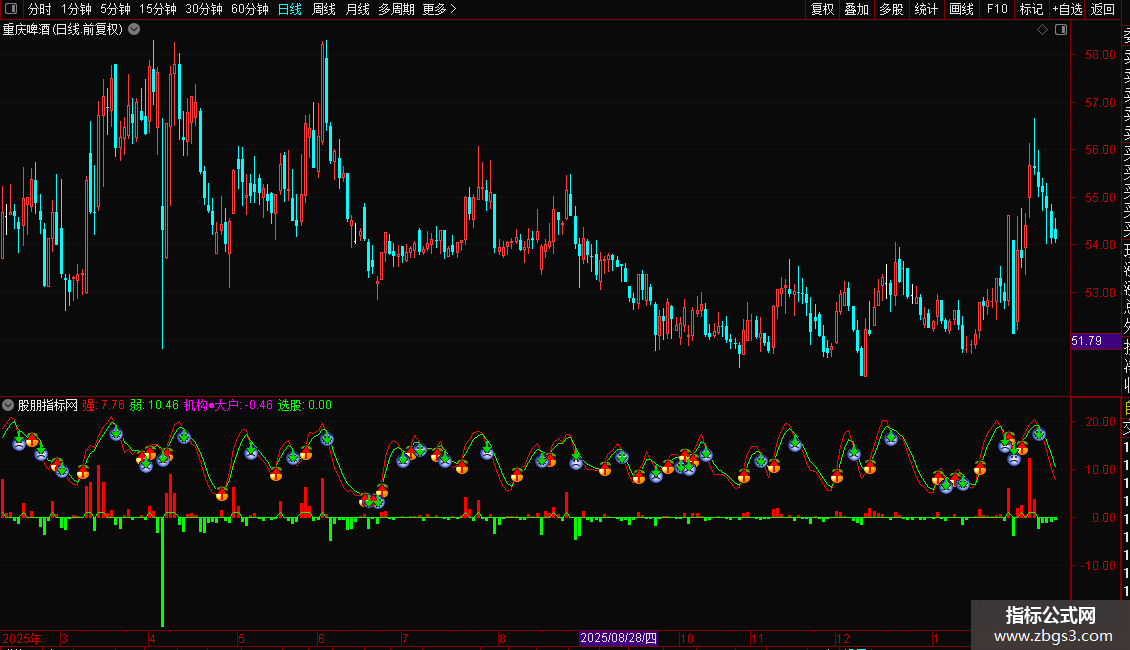Screen dimensions: 1130x650
Task: Open dropdown beside 股朋指标网 indicator title
Action: (x=8, y=405)
